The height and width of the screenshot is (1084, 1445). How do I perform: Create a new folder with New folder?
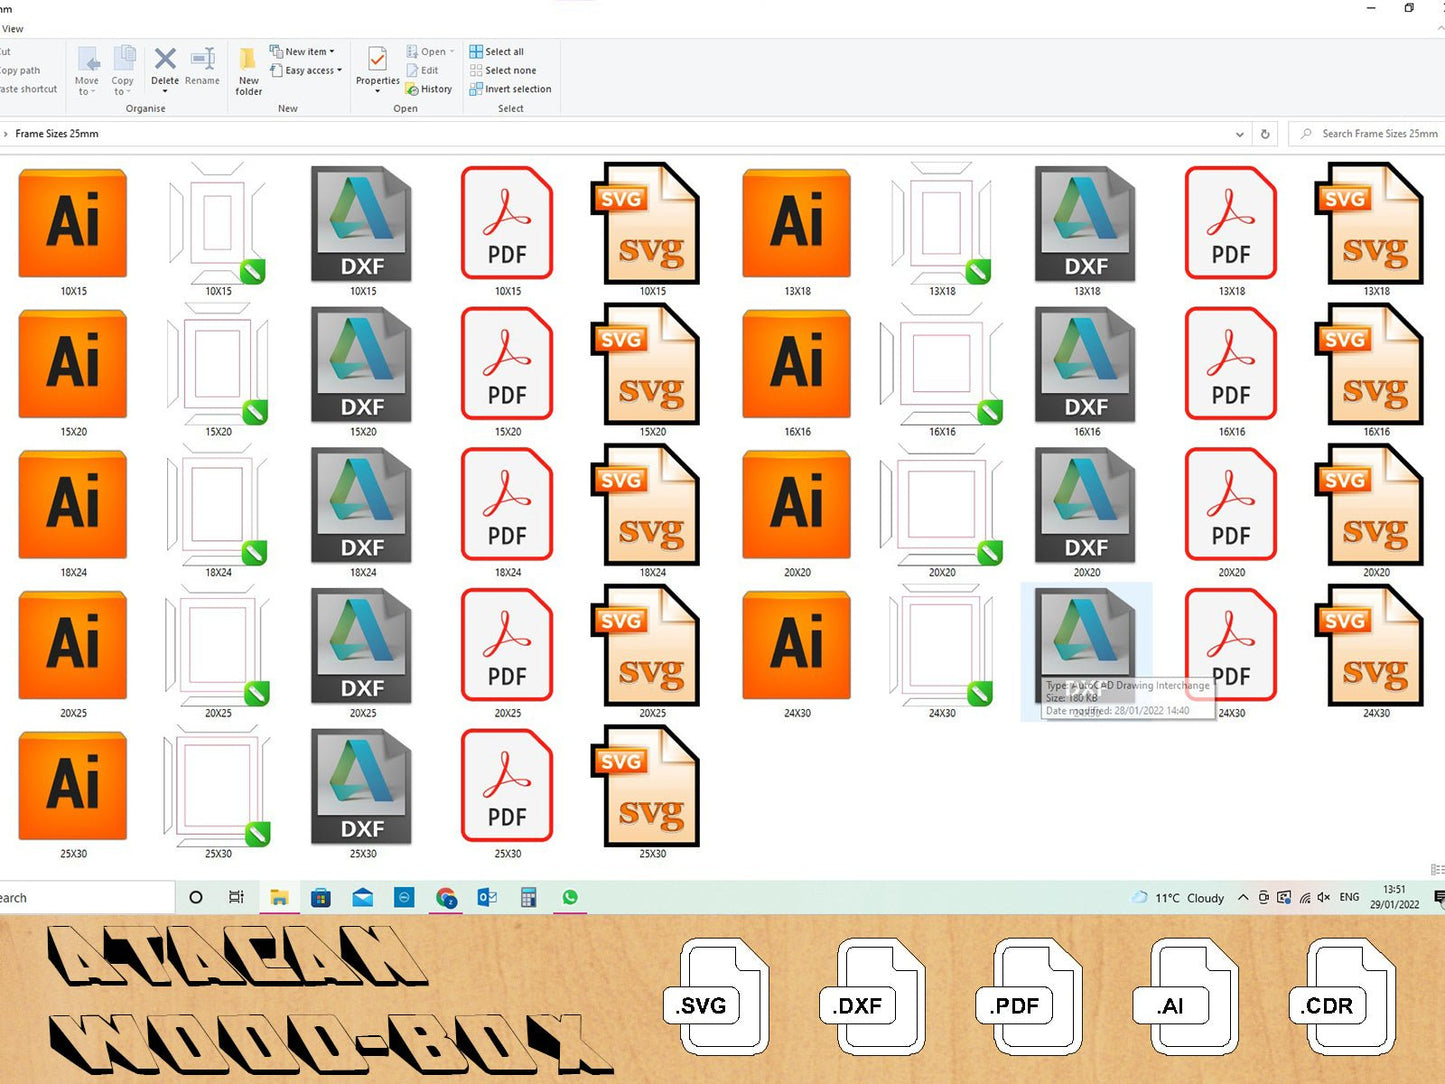point(248,71)
